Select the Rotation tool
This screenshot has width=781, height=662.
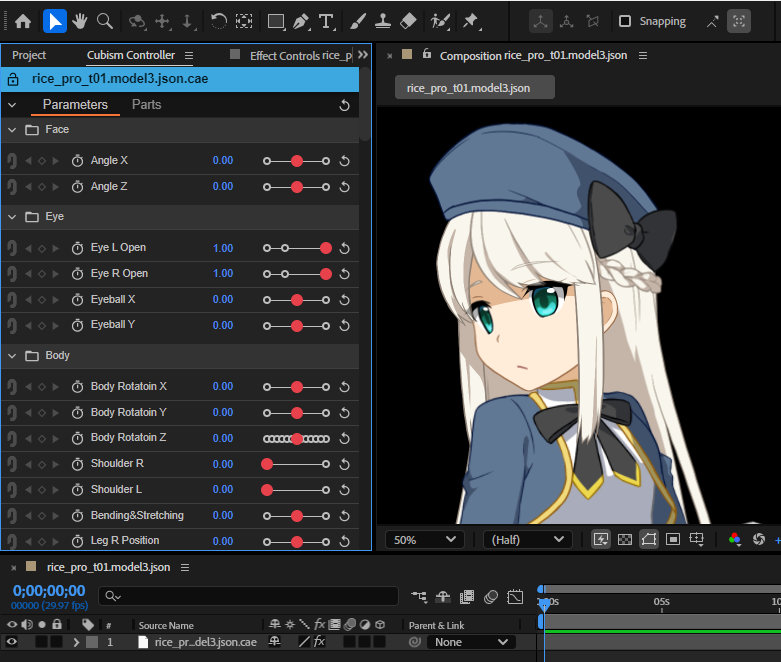[218, 21]
